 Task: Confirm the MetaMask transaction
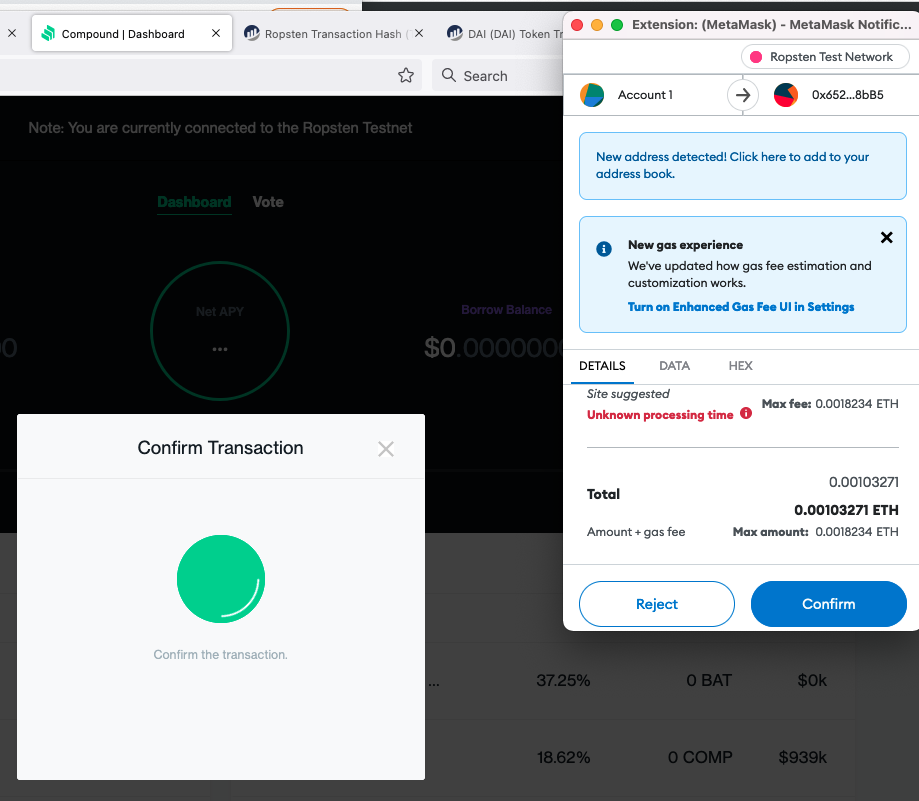[829, 604]
